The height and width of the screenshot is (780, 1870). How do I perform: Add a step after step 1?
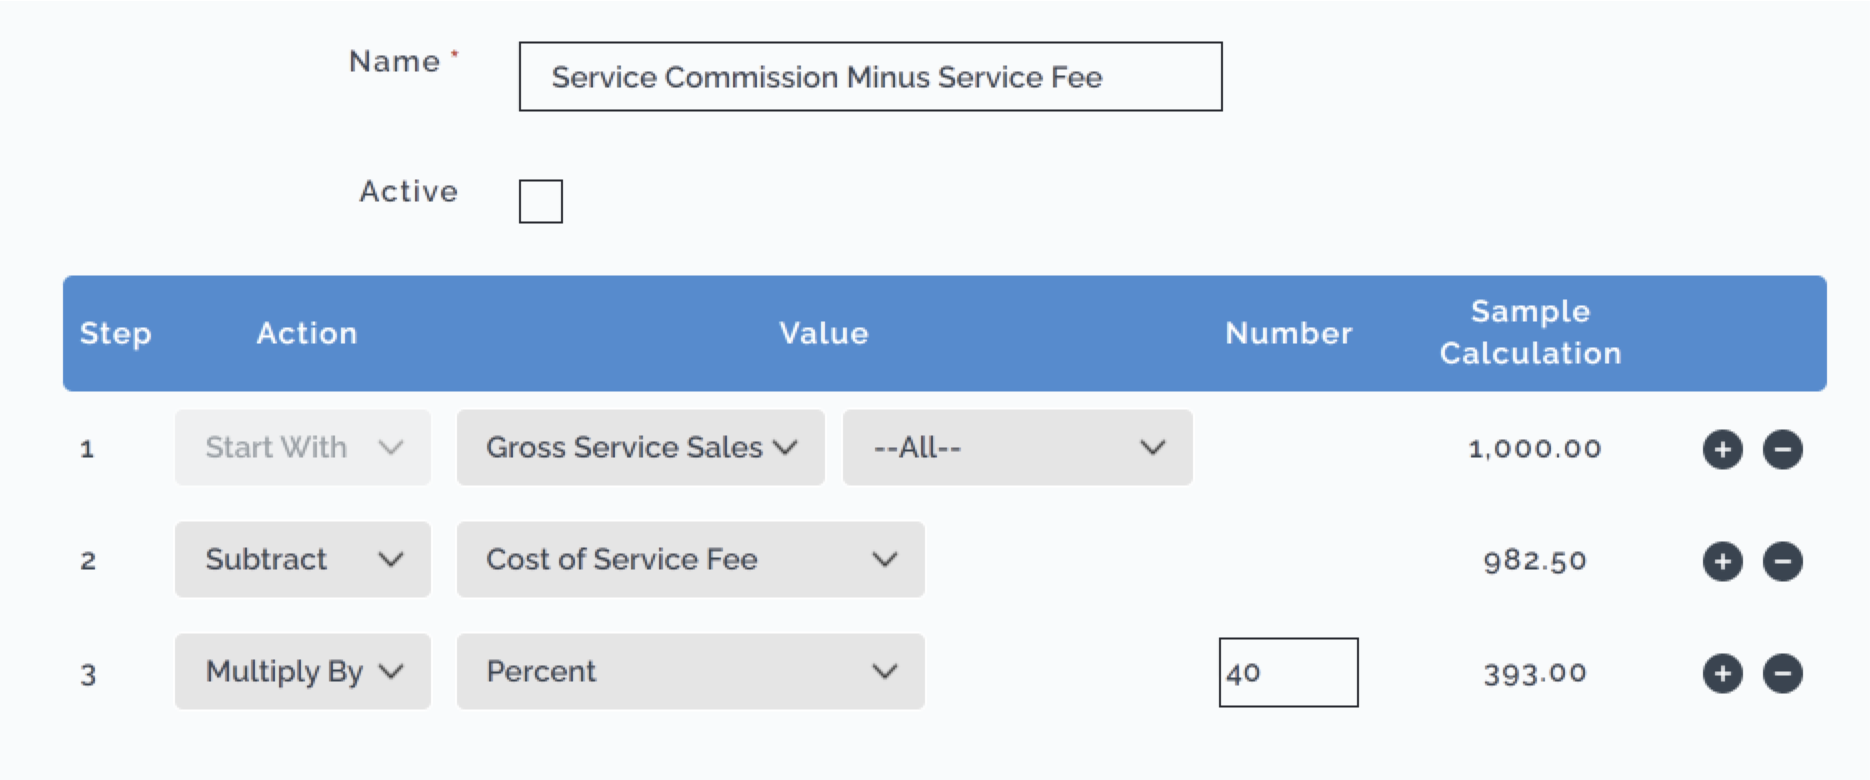(1722, 449)
